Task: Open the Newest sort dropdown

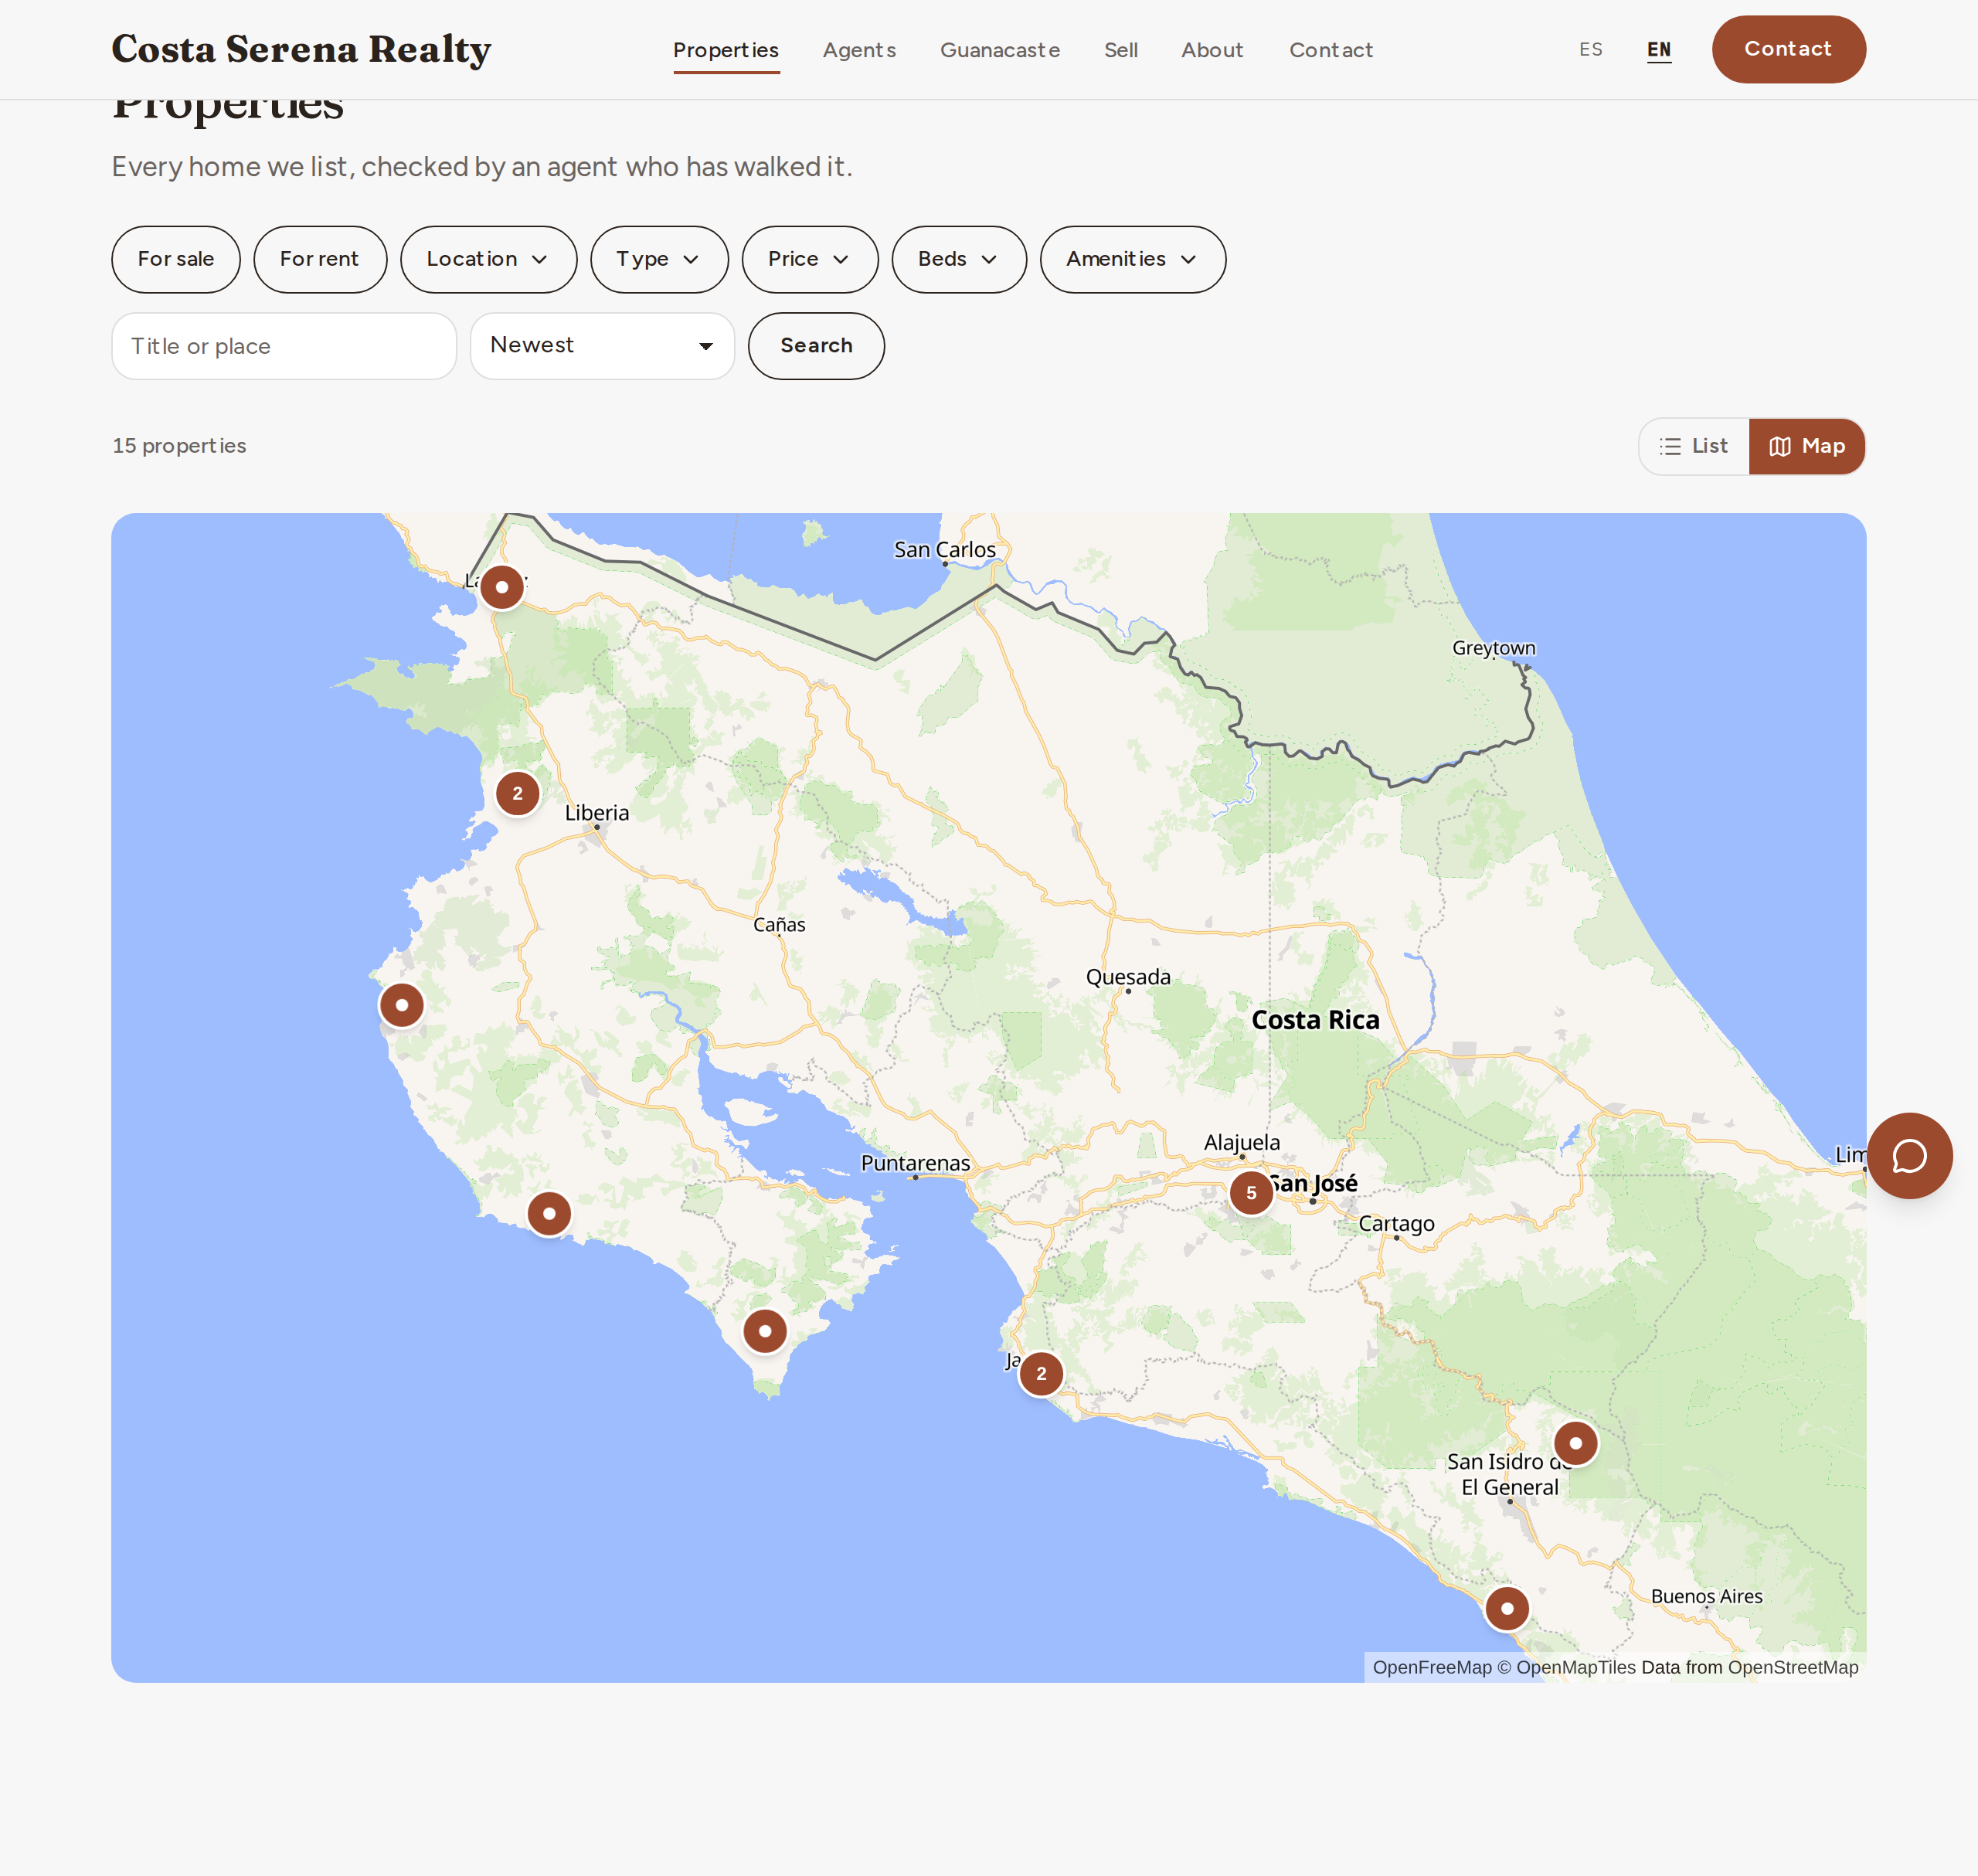Action: pyautogui.click(x=602, y=346)
